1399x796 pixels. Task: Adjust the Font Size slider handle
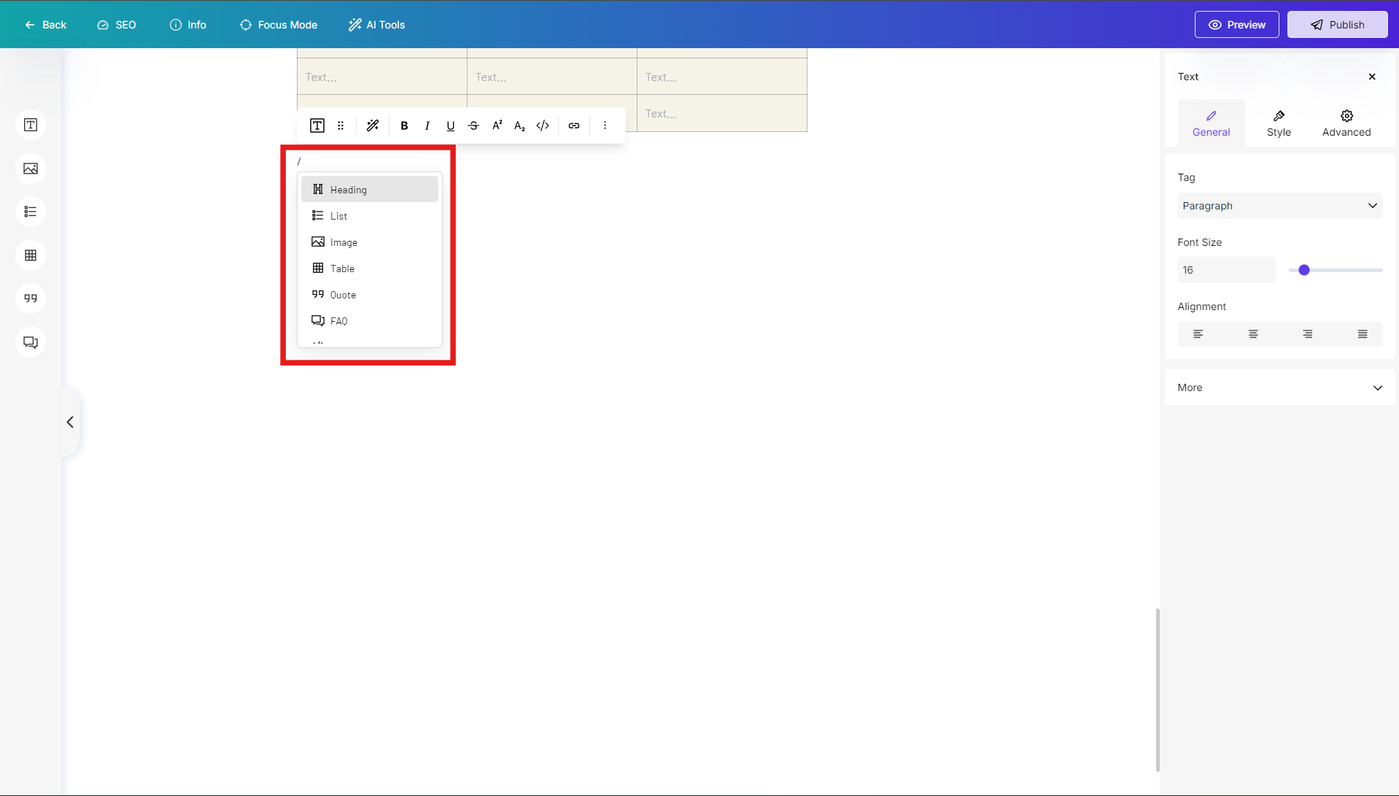click(1304, 270)
